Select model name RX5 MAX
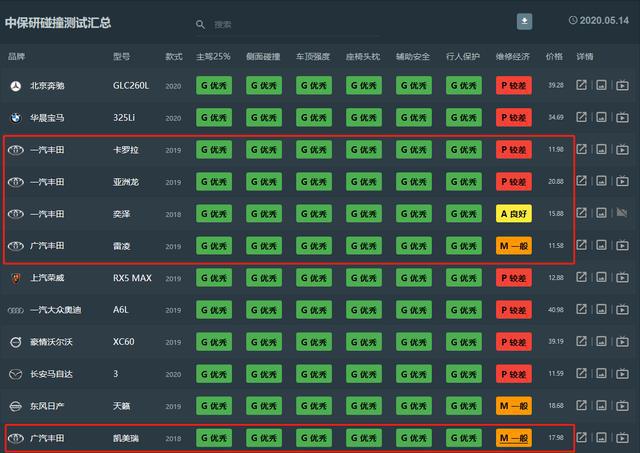 click(132, 278)
